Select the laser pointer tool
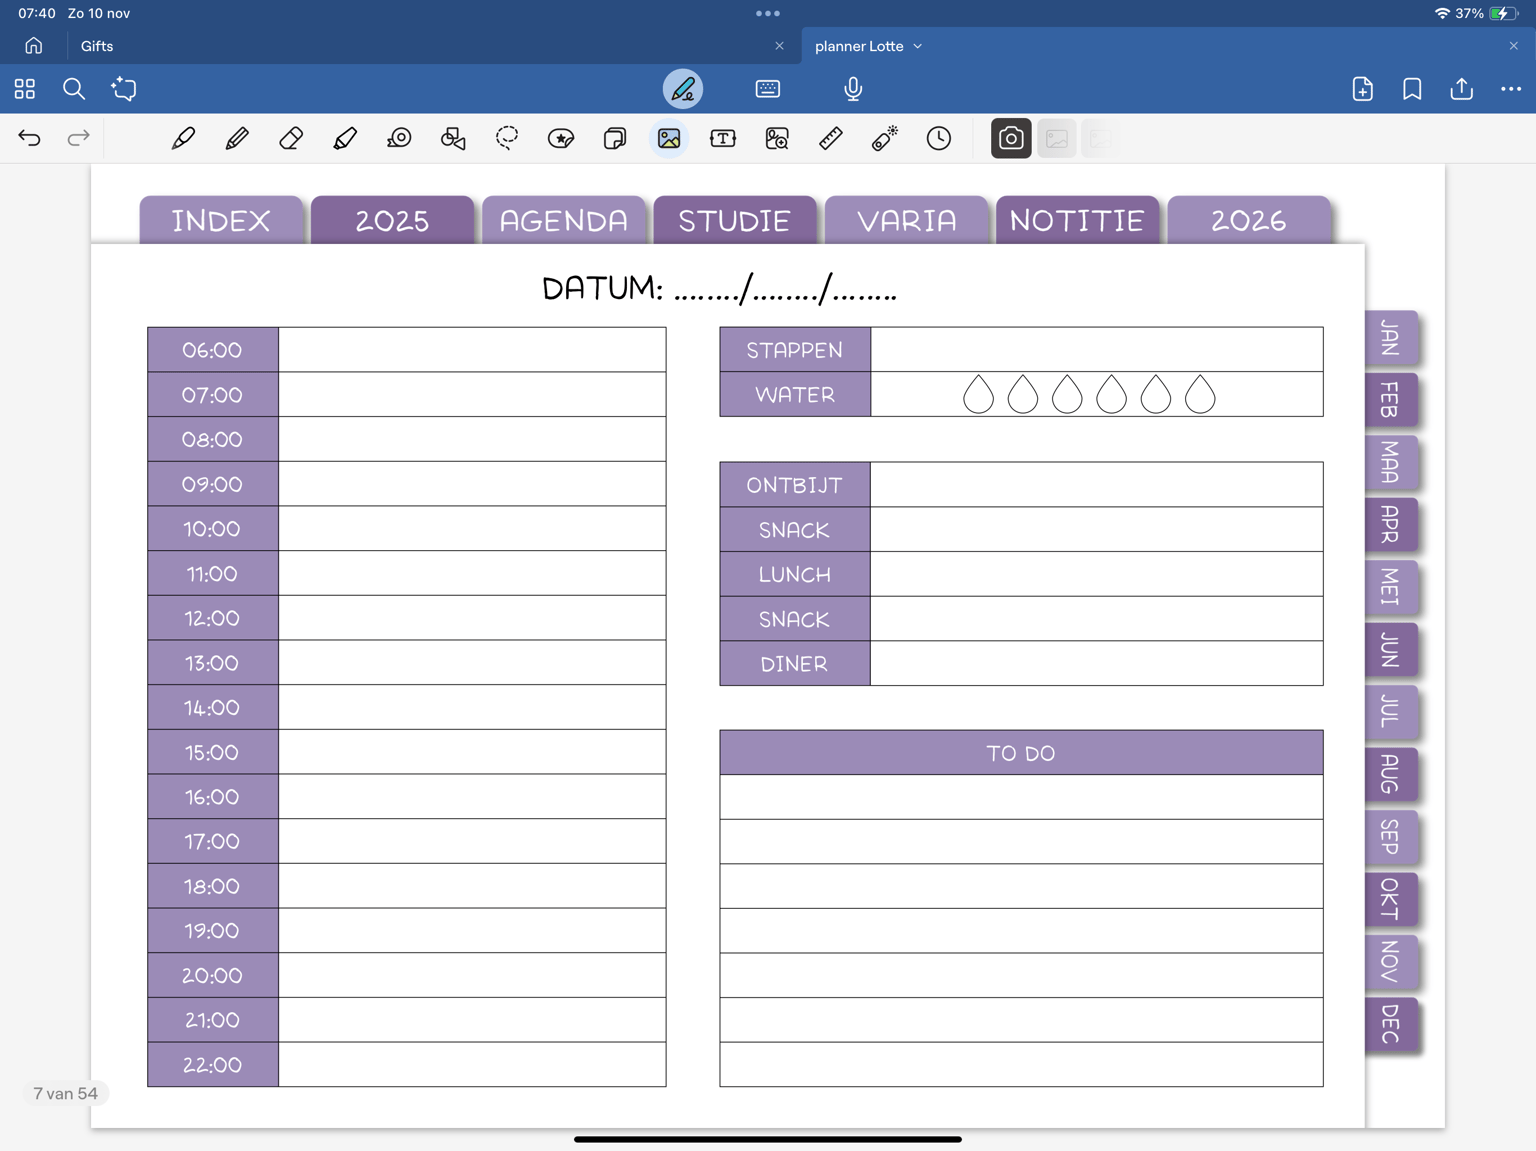The width and height of the screenshot is (1536, 1151). pos(885,138)
